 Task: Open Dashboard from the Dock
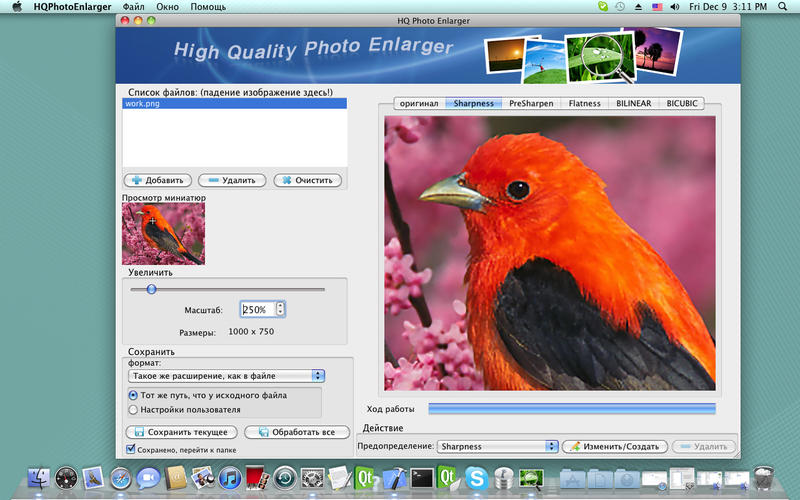[x=66, y=479]
